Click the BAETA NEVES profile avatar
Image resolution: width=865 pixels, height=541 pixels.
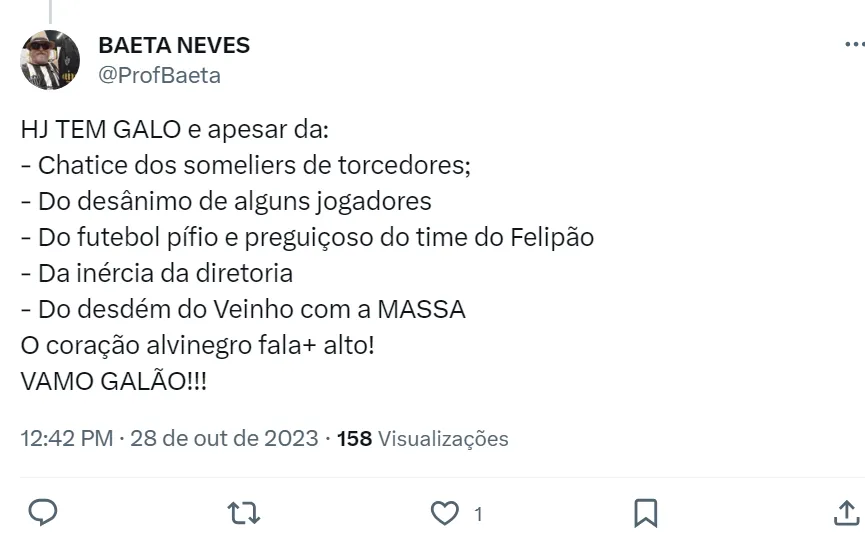(x=50, y=59)
